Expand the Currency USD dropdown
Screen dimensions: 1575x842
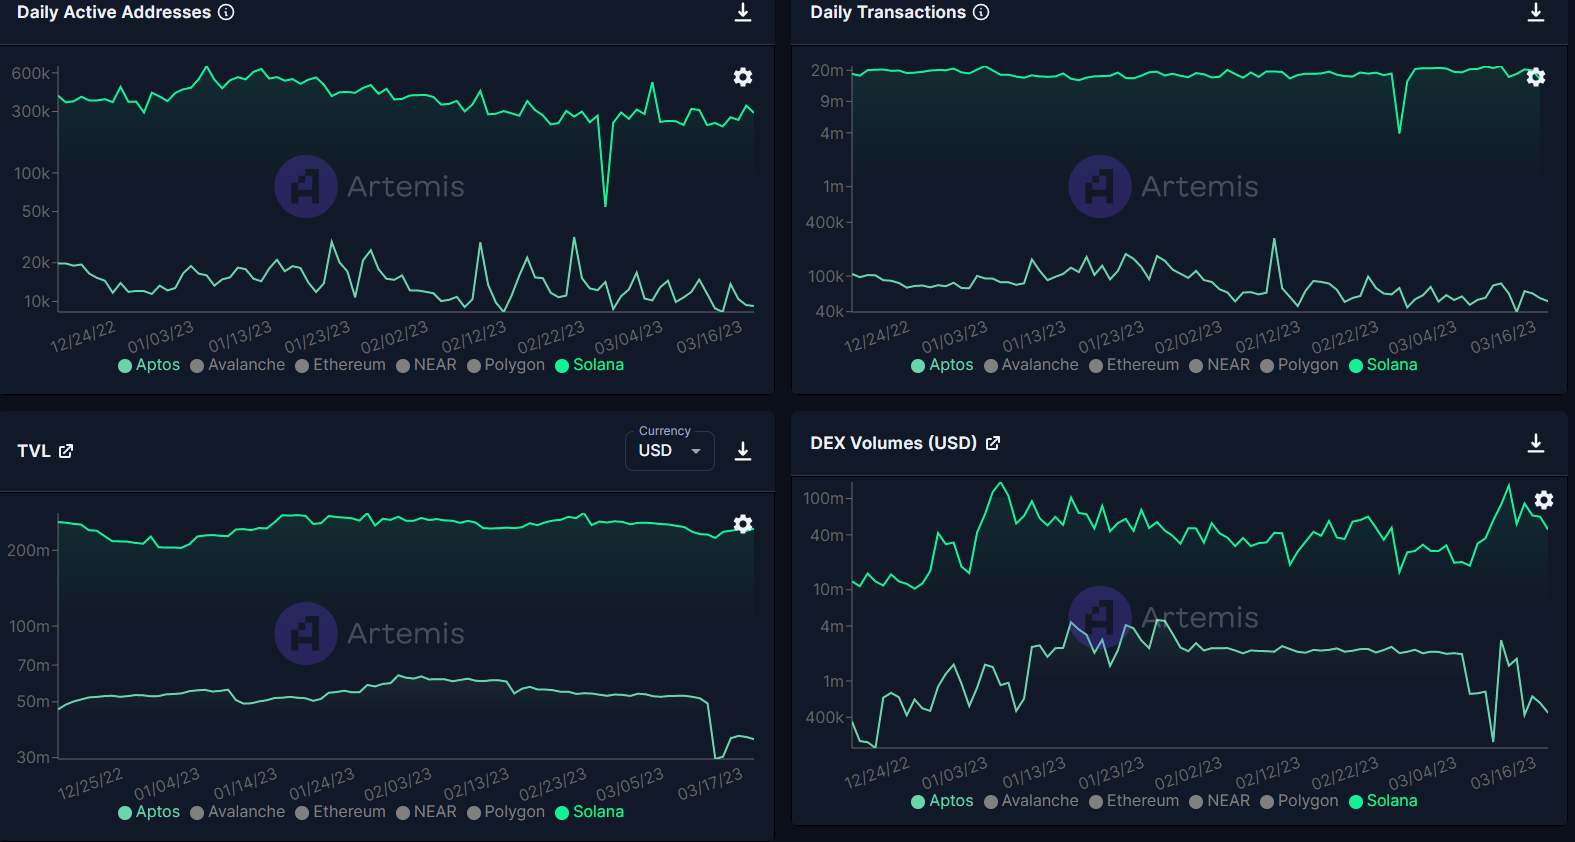point(670,451)
